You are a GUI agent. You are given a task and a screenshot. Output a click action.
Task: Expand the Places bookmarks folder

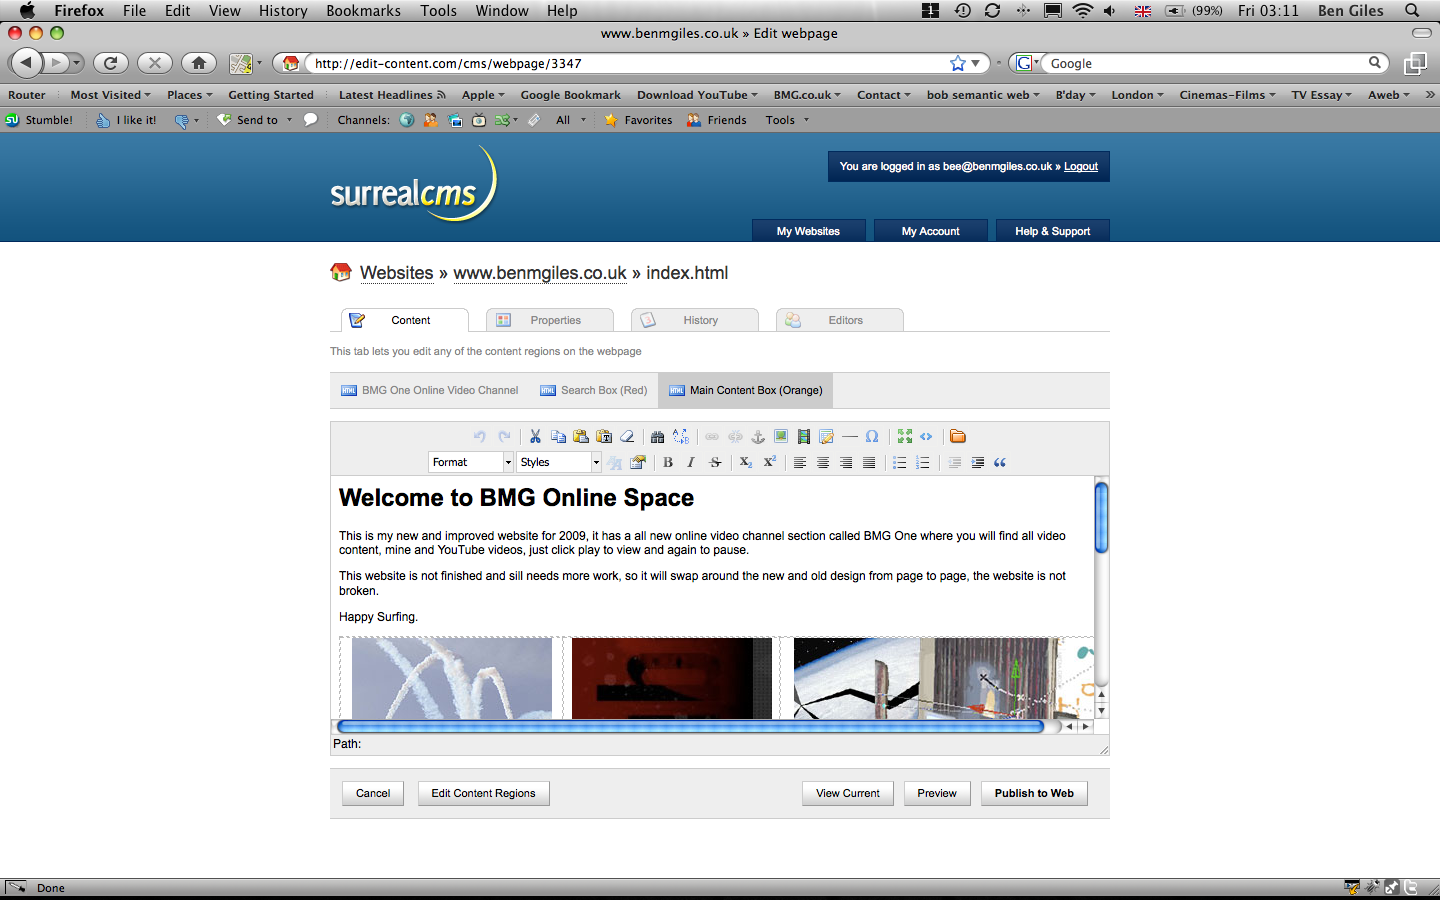(189, 95)
